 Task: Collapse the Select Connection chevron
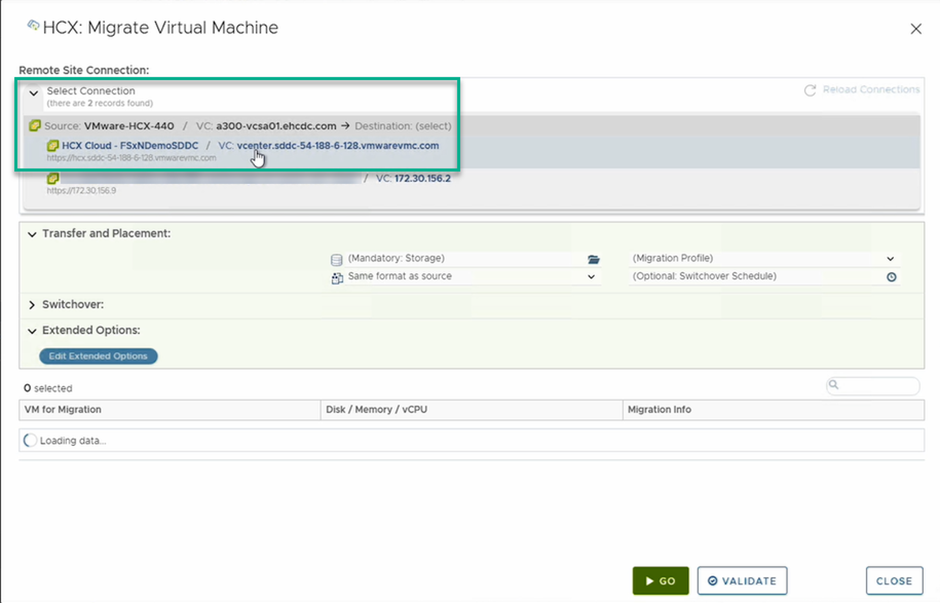(34, 93)
